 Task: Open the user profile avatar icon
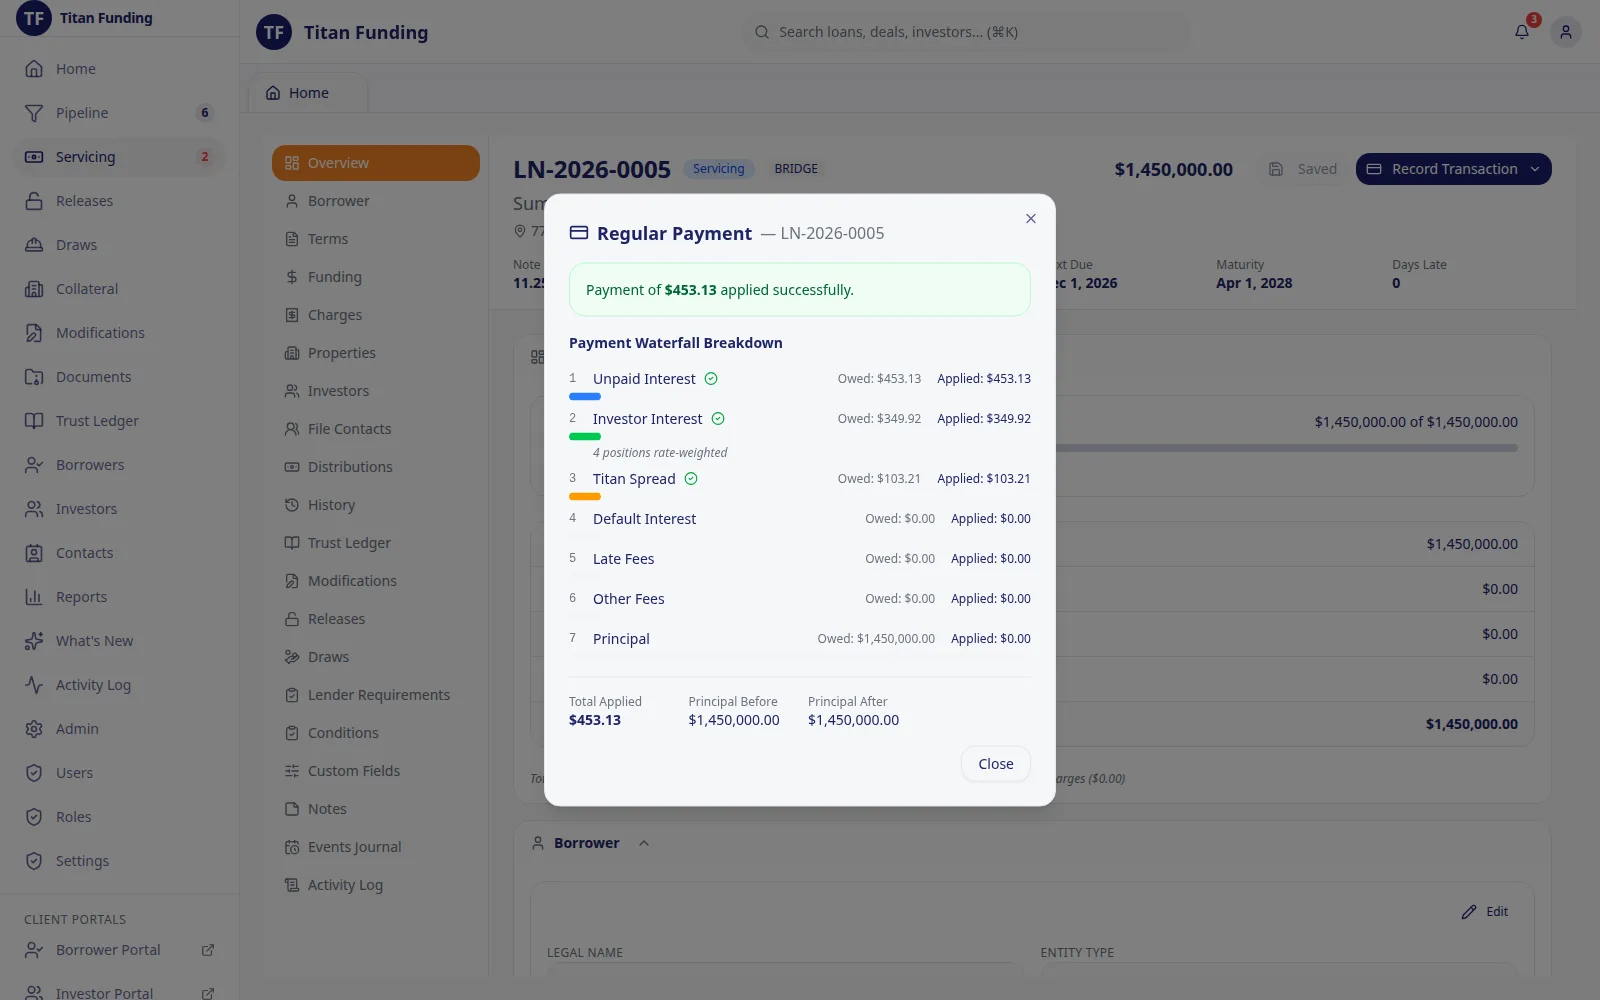tap(1566, 32)
